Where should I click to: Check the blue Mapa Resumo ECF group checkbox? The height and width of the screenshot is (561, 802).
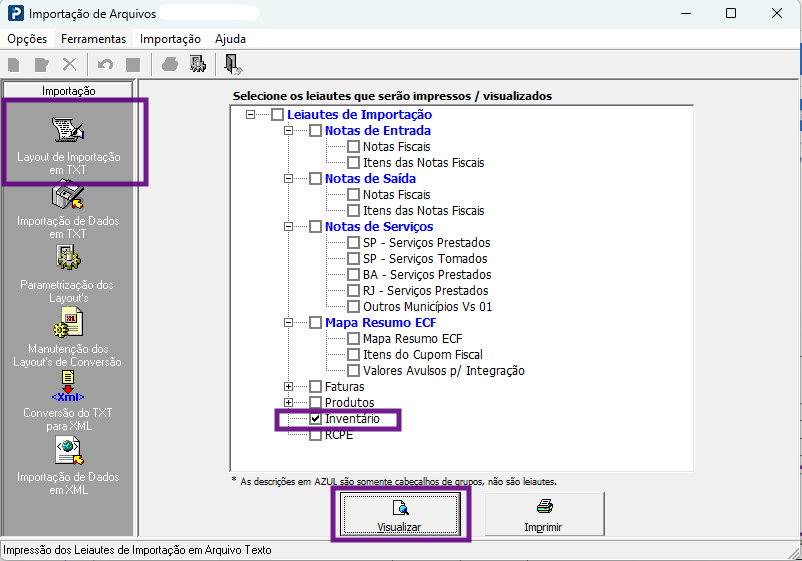[x=316, y=323]
